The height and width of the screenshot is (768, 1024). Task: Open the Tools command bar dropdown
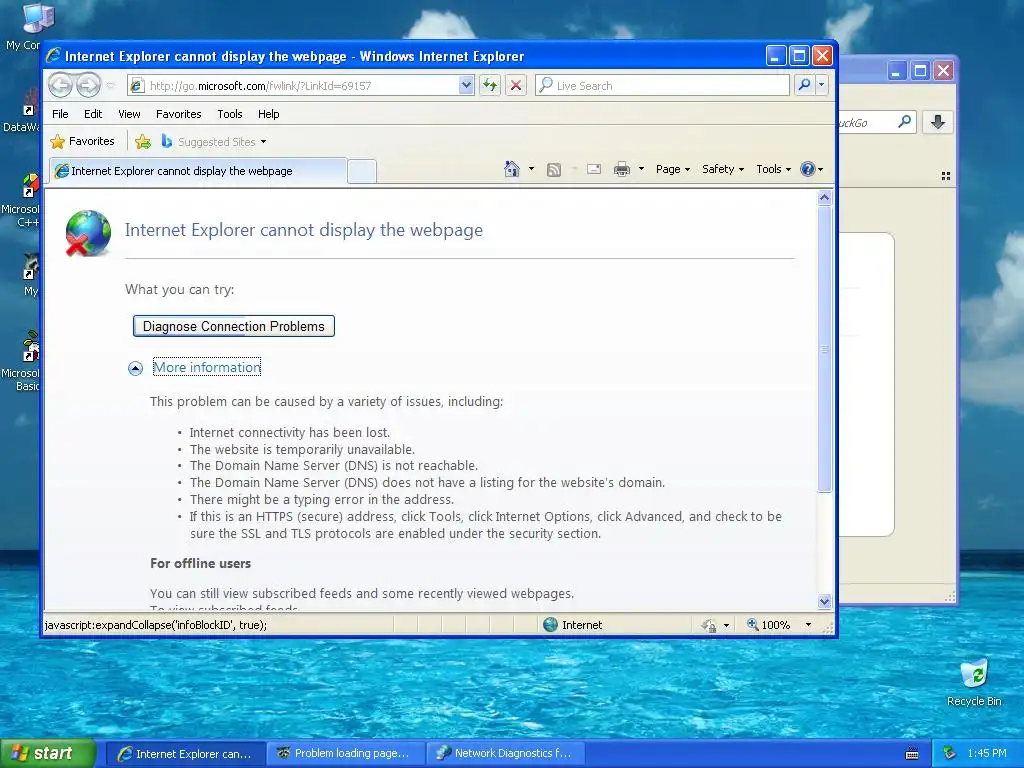tap(773, 169)
